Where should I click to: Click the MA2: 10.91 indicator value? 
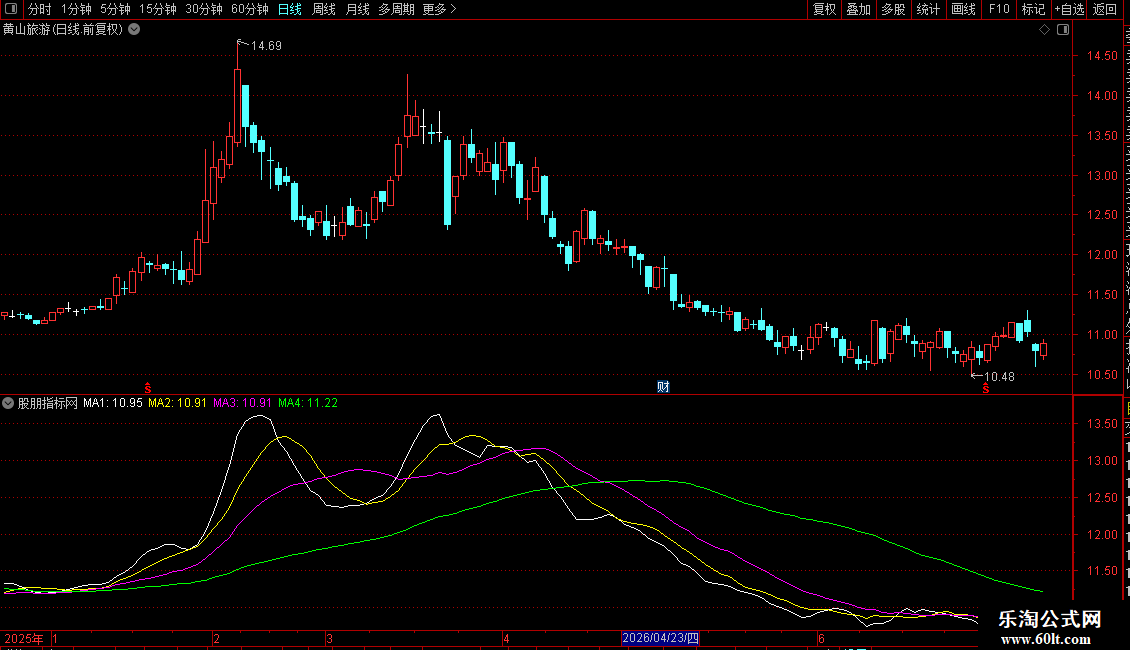click(177, 403)
